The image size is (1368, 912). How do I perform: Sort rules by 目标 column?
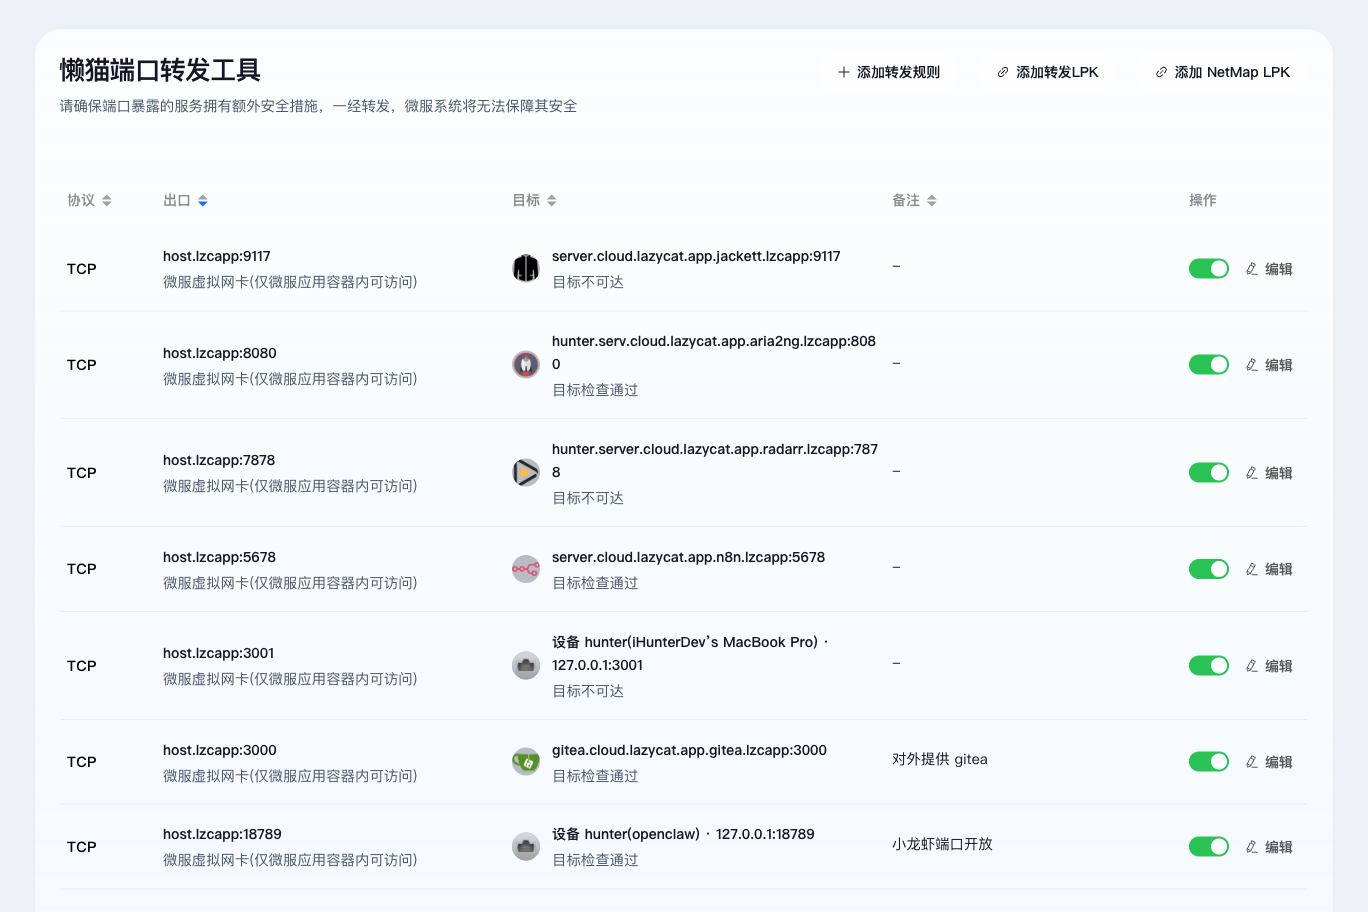(x=535, y=200)
